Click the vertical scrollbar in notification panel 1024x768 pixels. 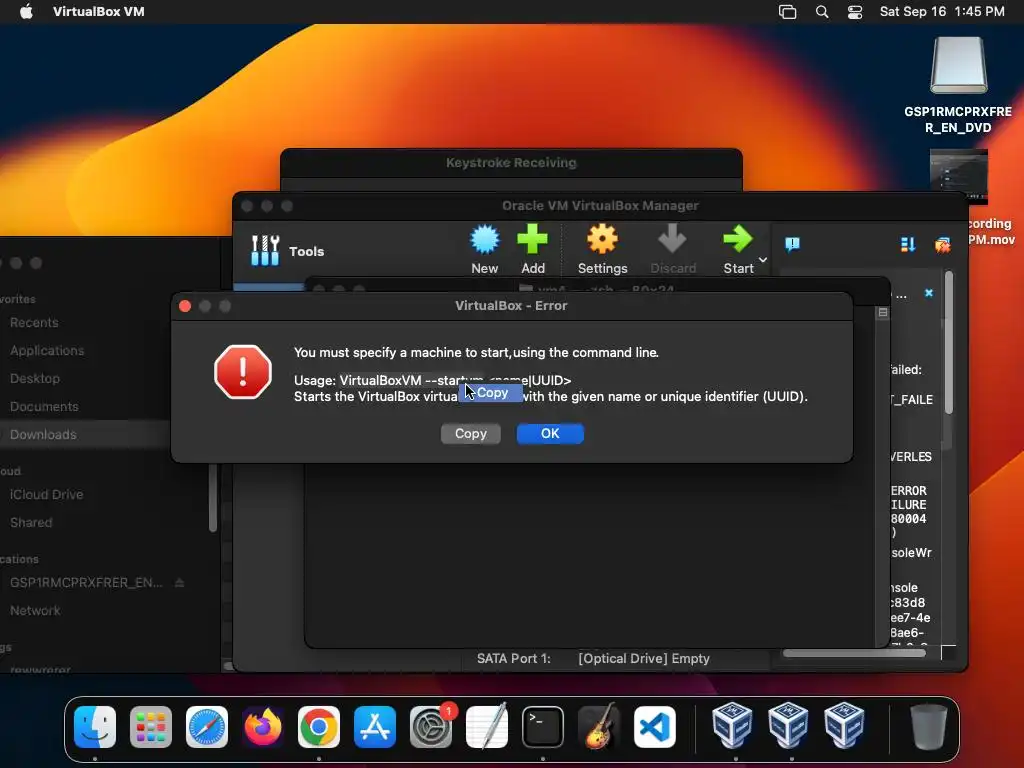point(948,342)
